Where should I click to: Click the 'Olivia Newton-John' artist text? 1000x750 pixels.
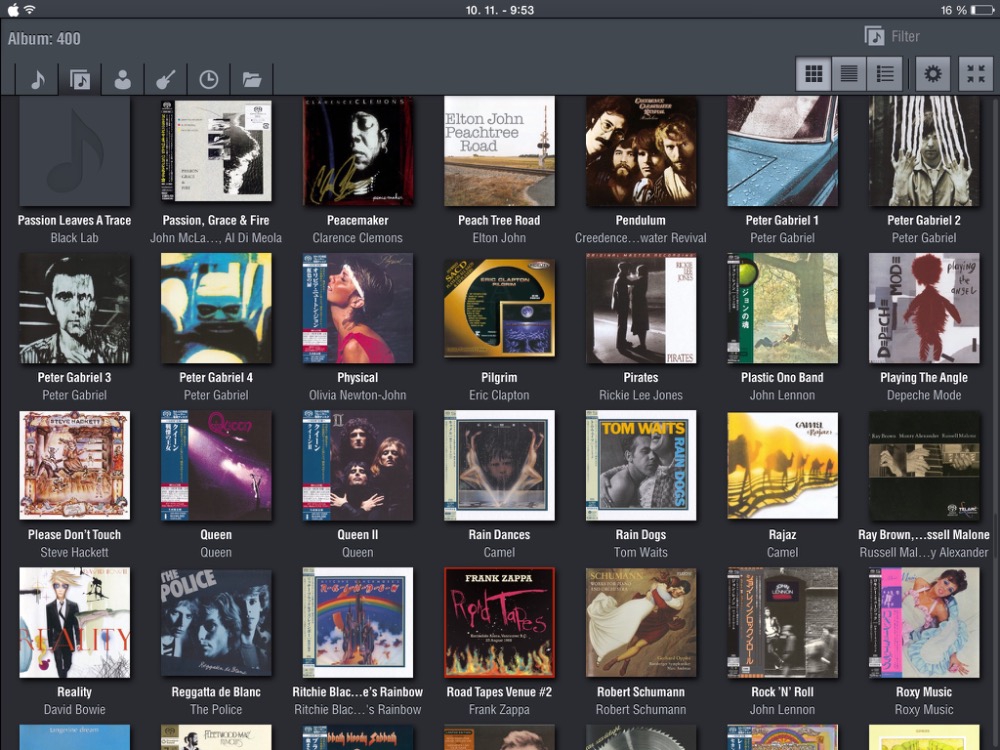[x=358, y=395]
